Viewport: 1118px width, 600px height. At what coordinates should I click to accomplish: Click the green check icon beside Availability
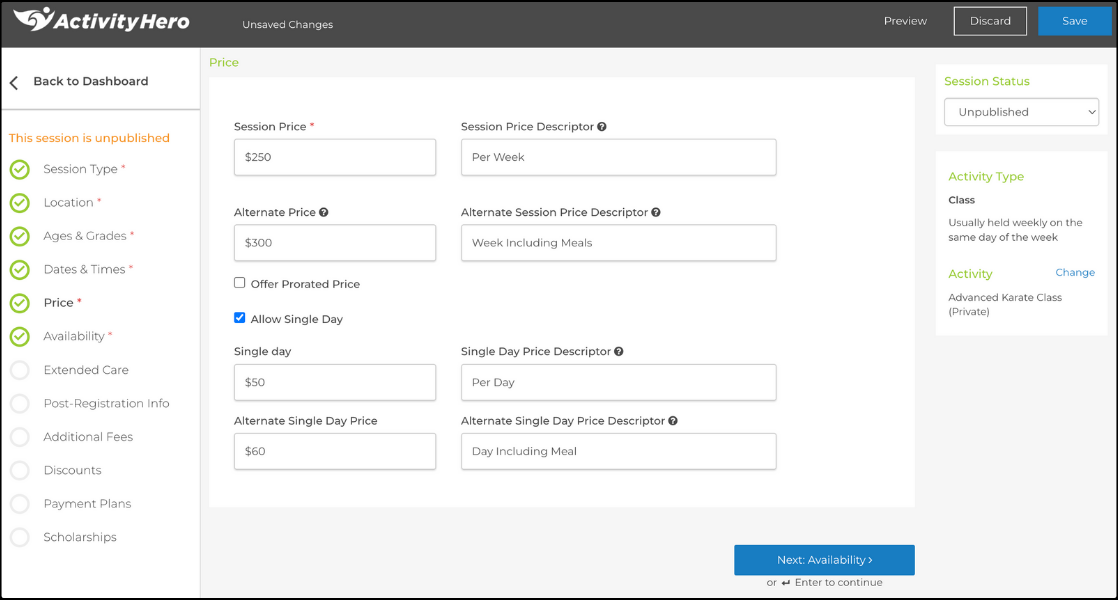pos(20,336)
